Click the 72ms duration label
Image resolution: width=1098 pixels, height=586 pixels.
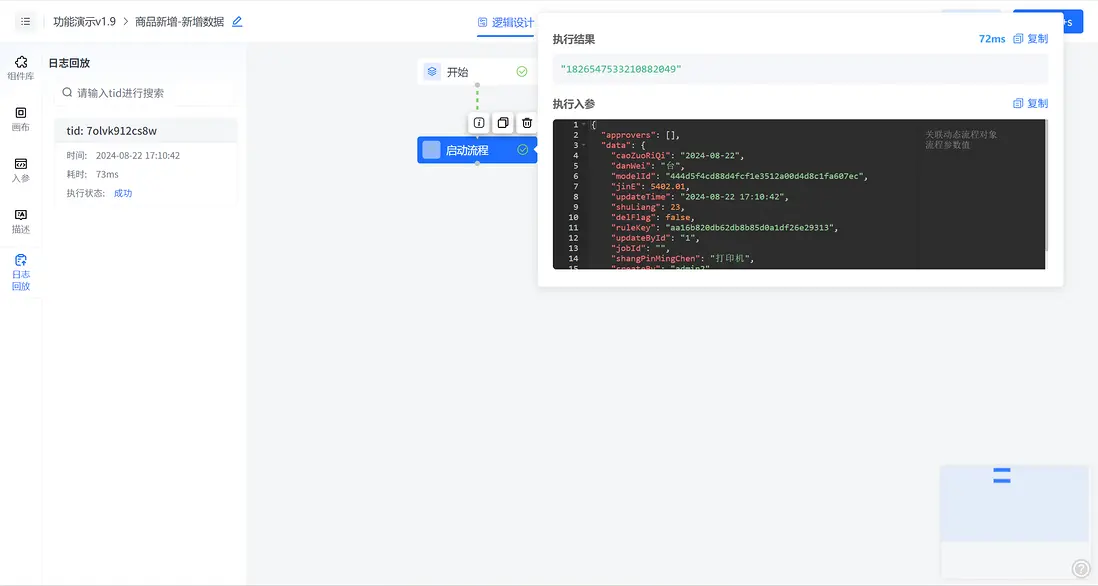(992, 39)
